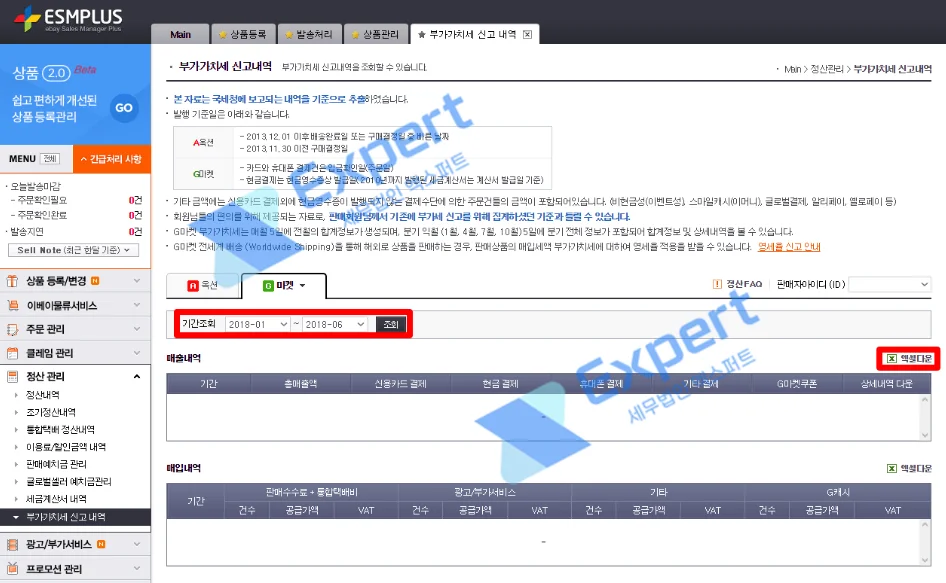The image size is (946, 583).
Task: Click the 정산FAQ link
Action: point(744,284)
